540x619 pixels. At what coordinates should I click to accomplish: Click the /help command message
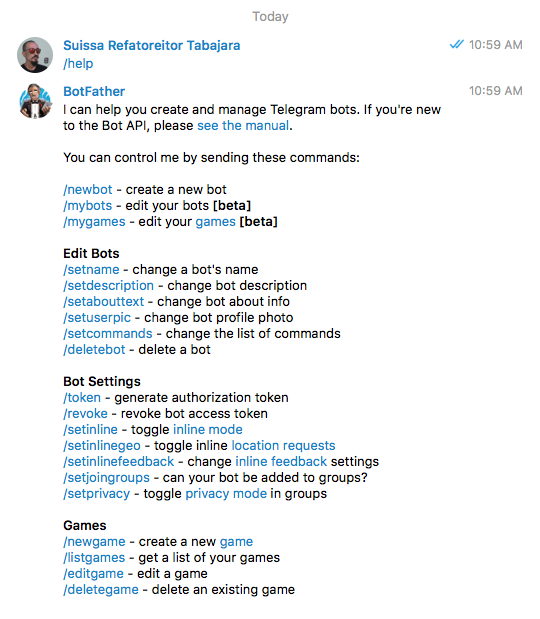78,64
